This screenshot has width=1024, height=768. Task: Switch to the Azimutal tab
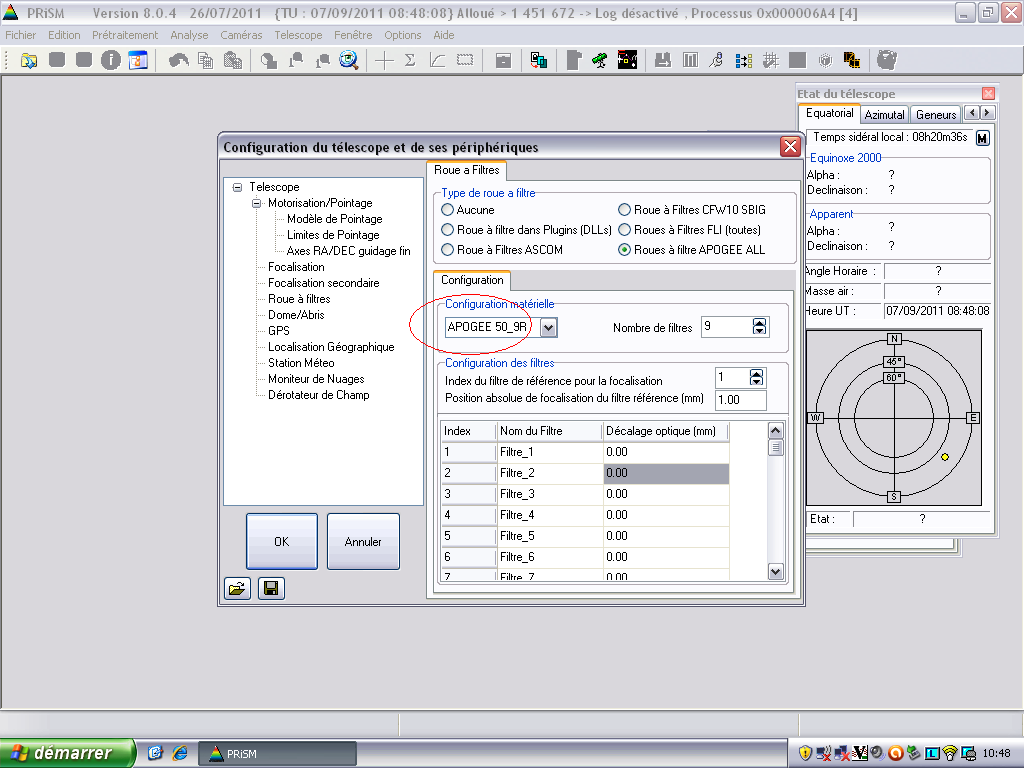point(884,115)
